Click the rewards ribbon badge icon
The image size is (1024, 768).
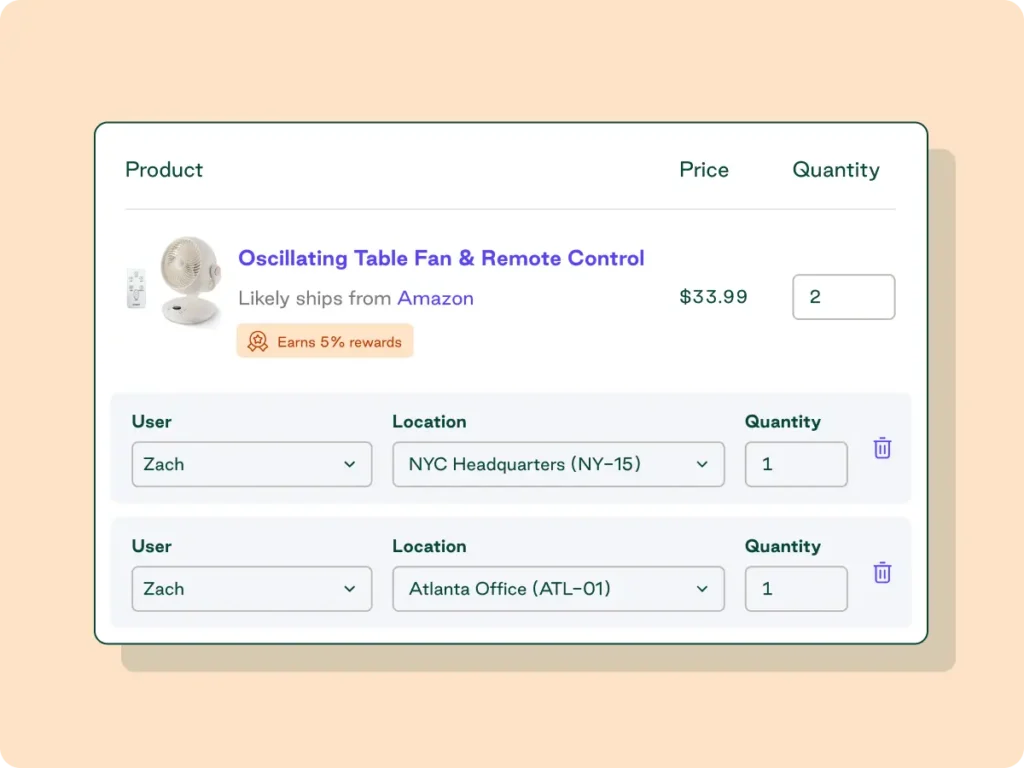pos(258,342)
